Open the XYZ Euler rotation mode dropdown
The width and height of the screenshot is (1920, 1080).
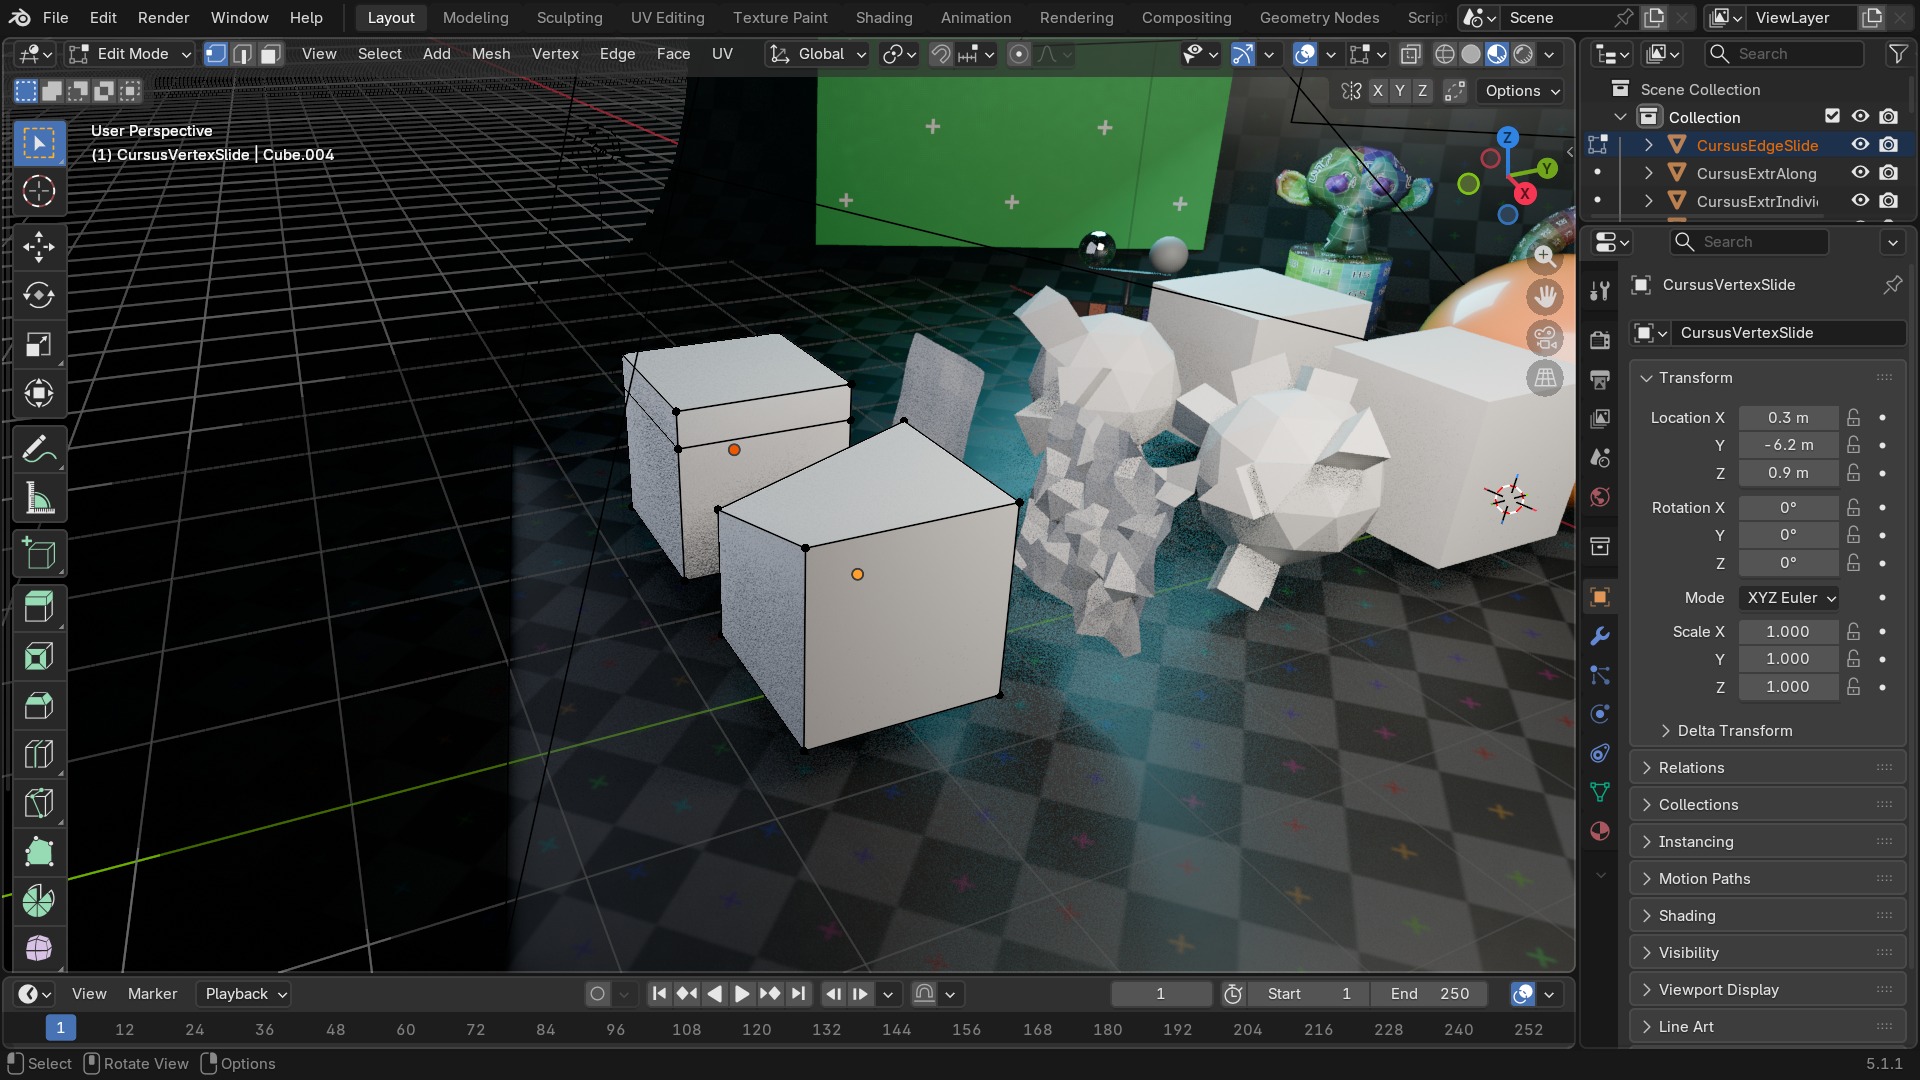[x=1789, y=598]
